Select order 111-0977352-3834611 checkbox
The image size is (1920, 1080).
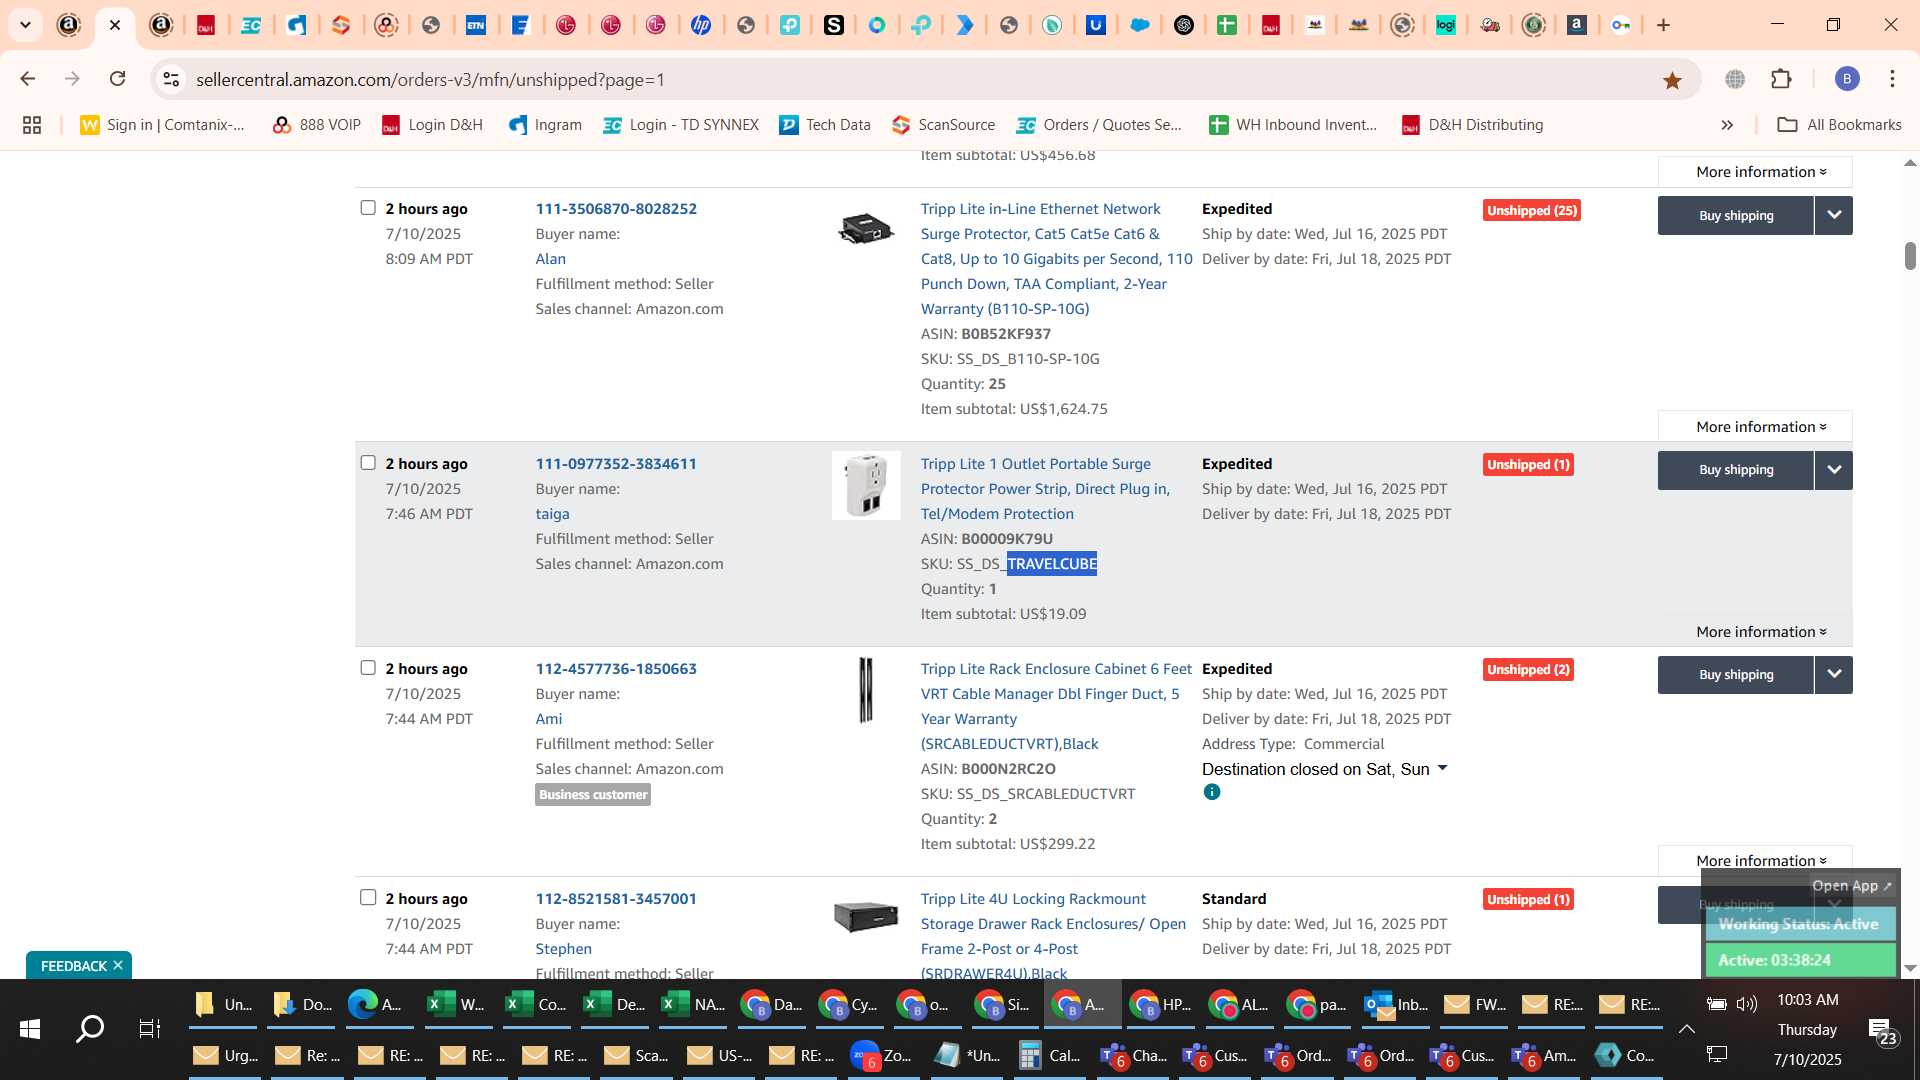click(368, 463)
